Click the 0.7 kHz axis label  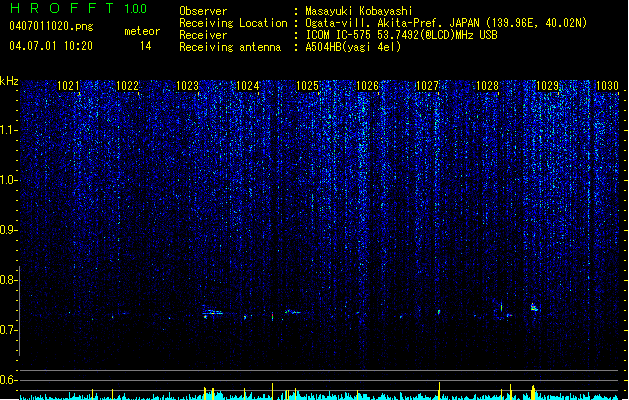click(9, 330)
